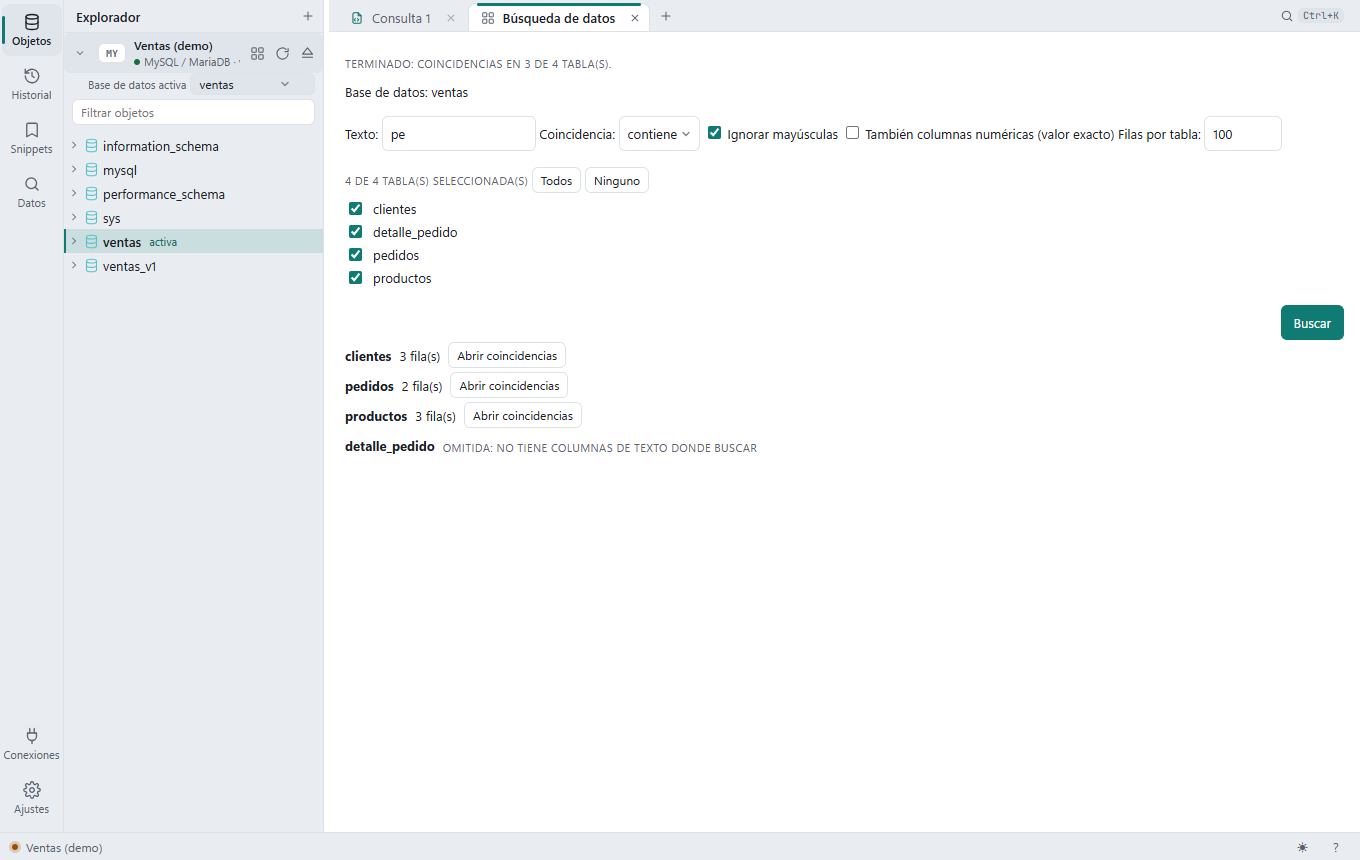This screenshot has width=1360, height=860.
Task: Open the Snippets sidebar panel
Action: [x=32, y=138]
